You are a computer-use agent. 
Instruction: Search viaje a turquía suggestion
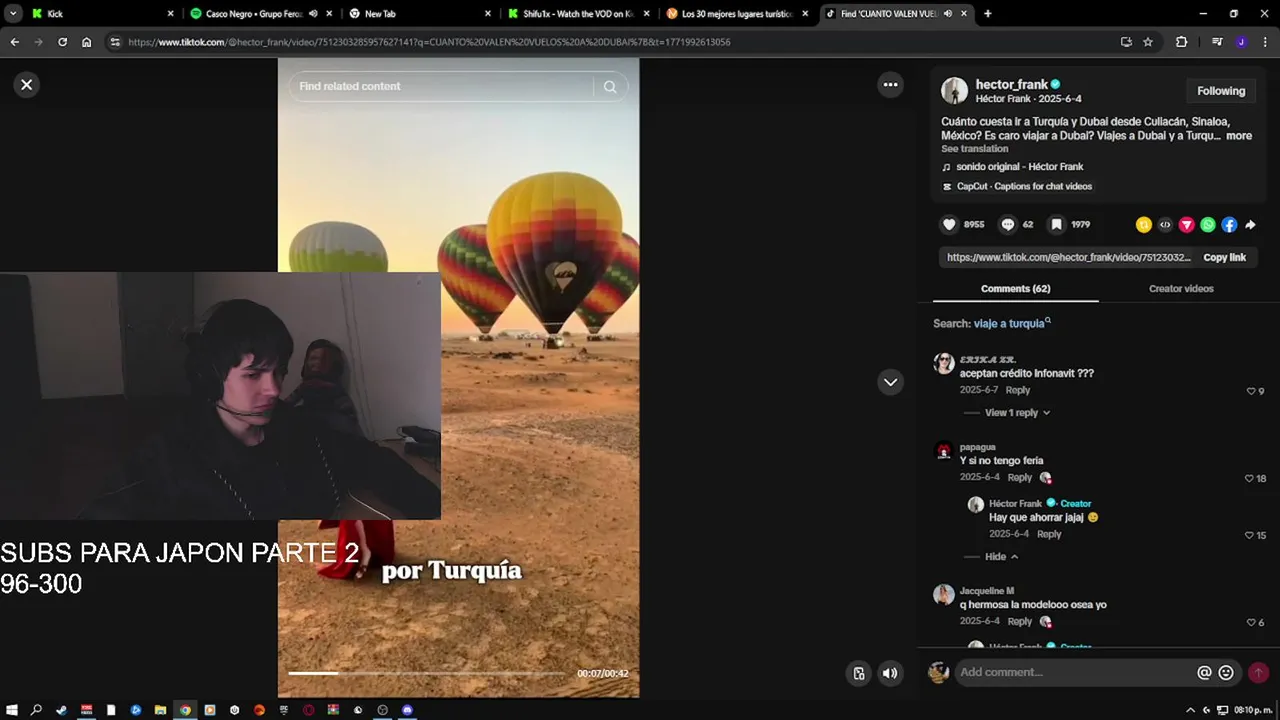click(x=1012, y=324)
